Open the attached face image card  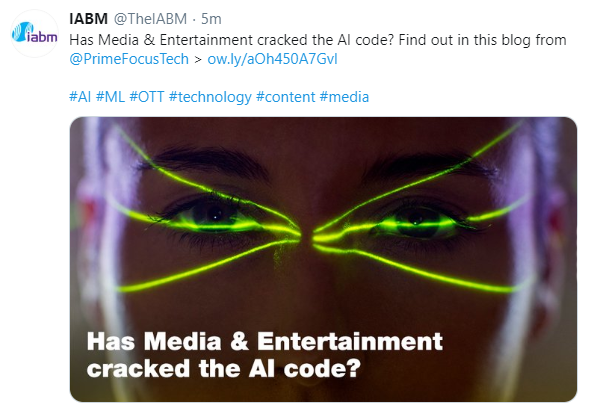(323, 259)
